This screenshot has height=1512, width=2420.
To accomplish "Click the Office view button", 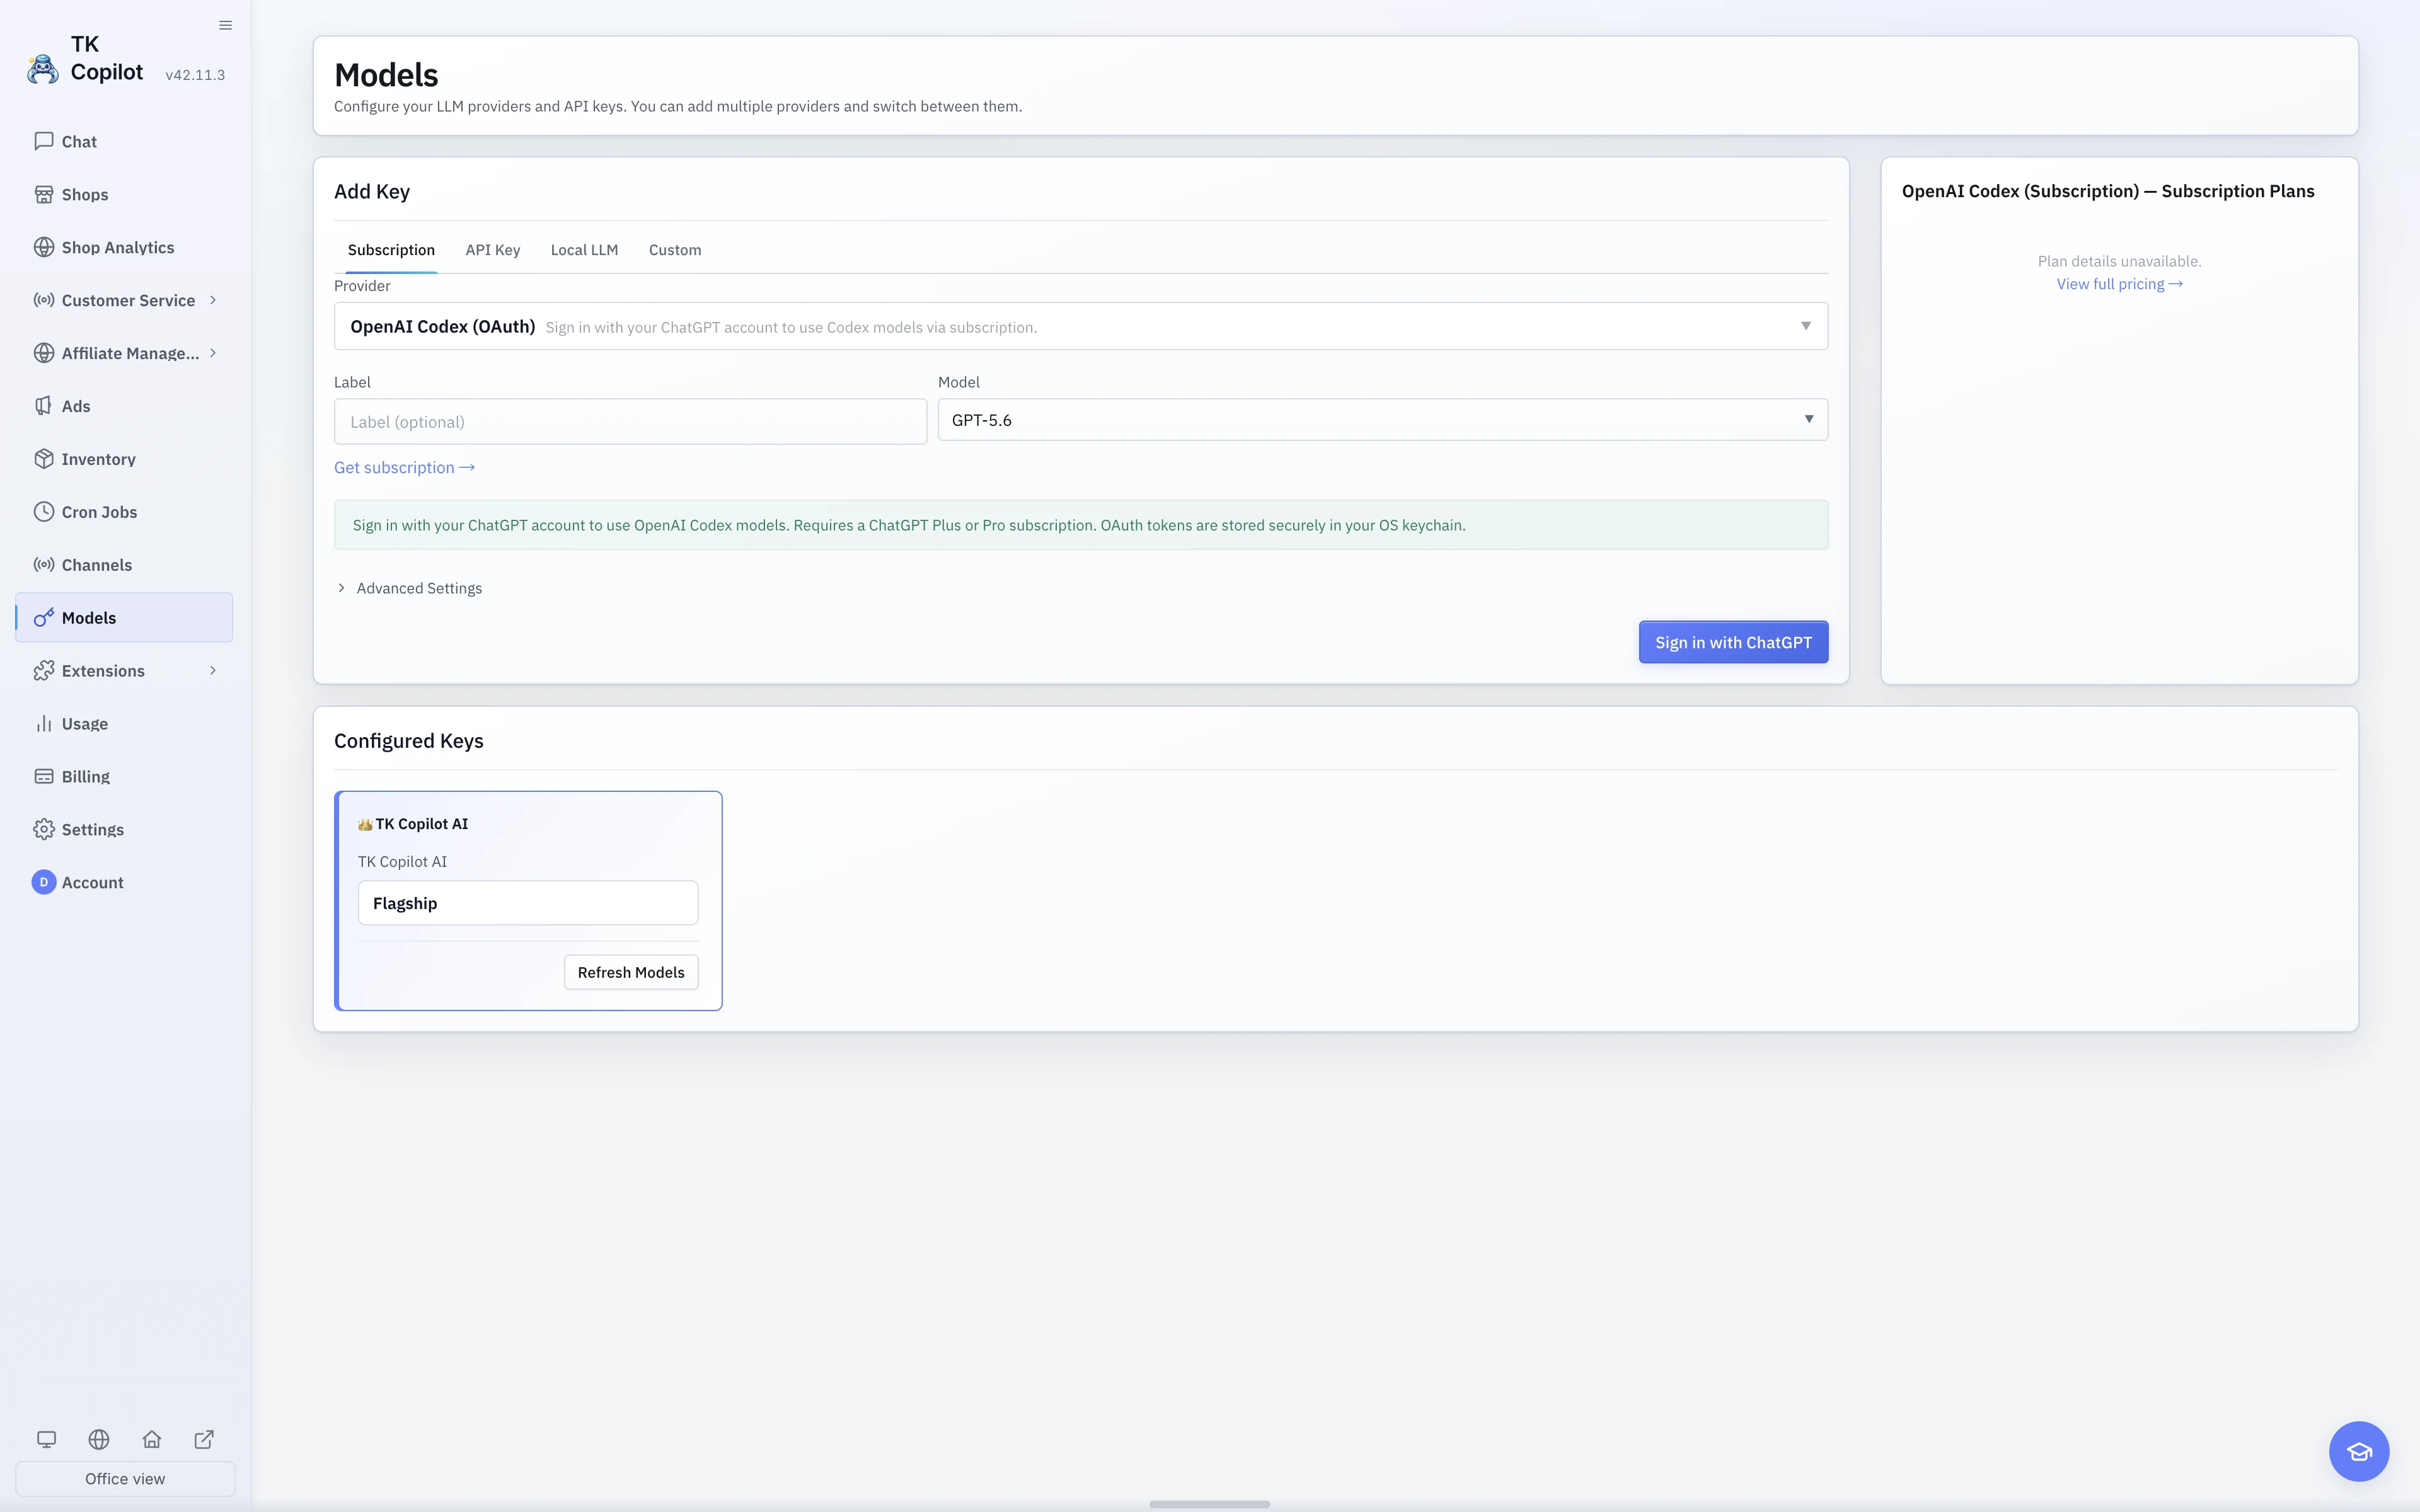I will 125,1478.
